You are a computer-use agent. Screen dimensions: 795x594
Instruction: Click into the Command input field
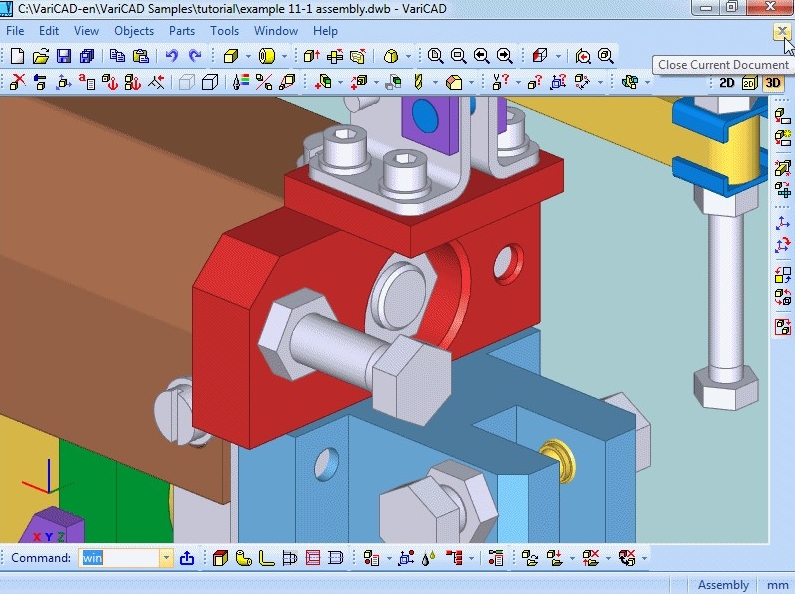120,558
